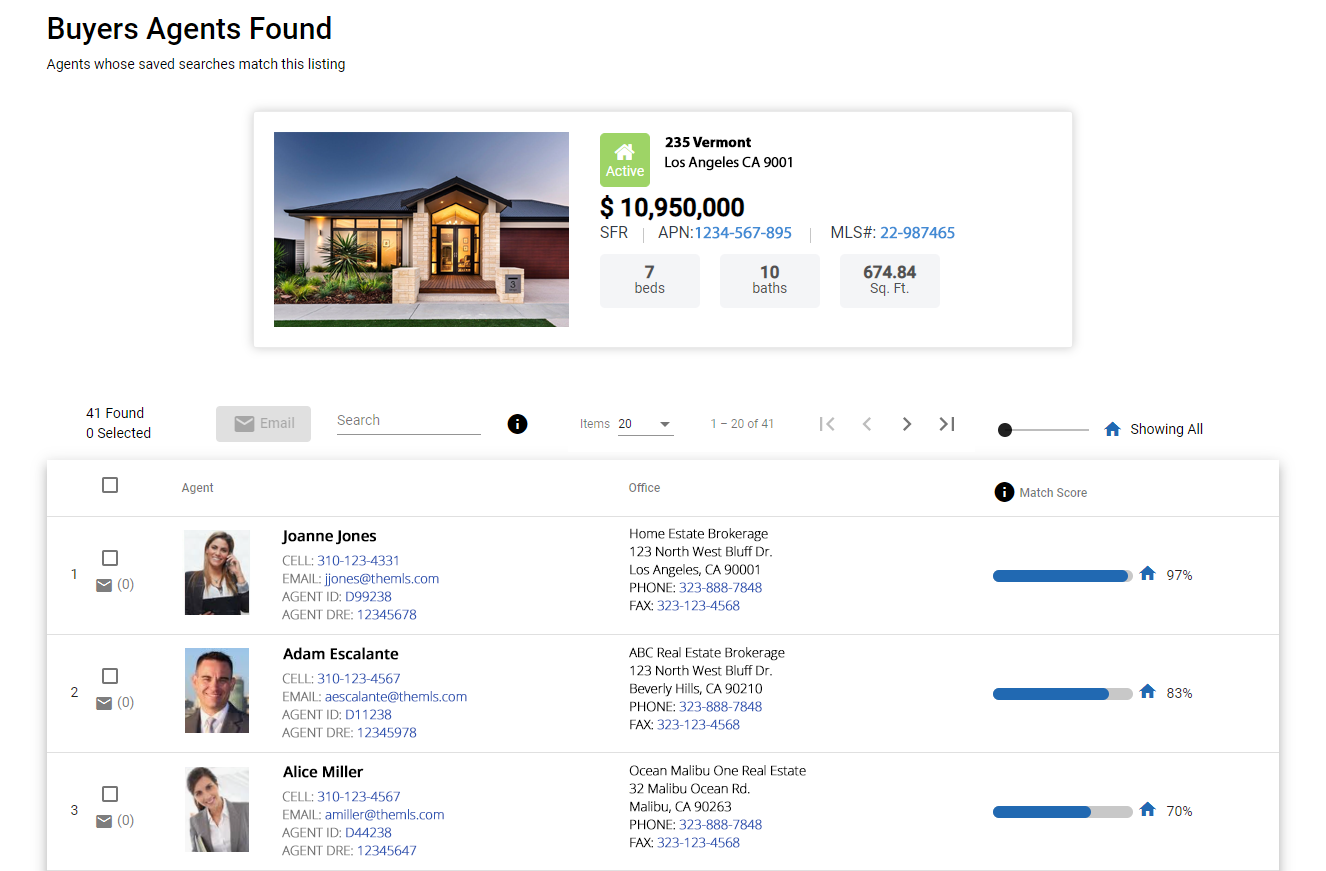Open APN link 1234-567-895

(743, 233)
